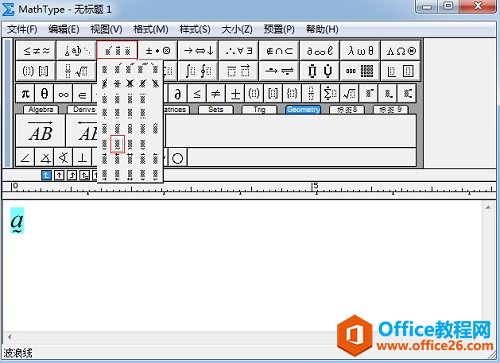Switch to the Algebra tab
Viewport: 500px width, 363px height.
(41, 109)
